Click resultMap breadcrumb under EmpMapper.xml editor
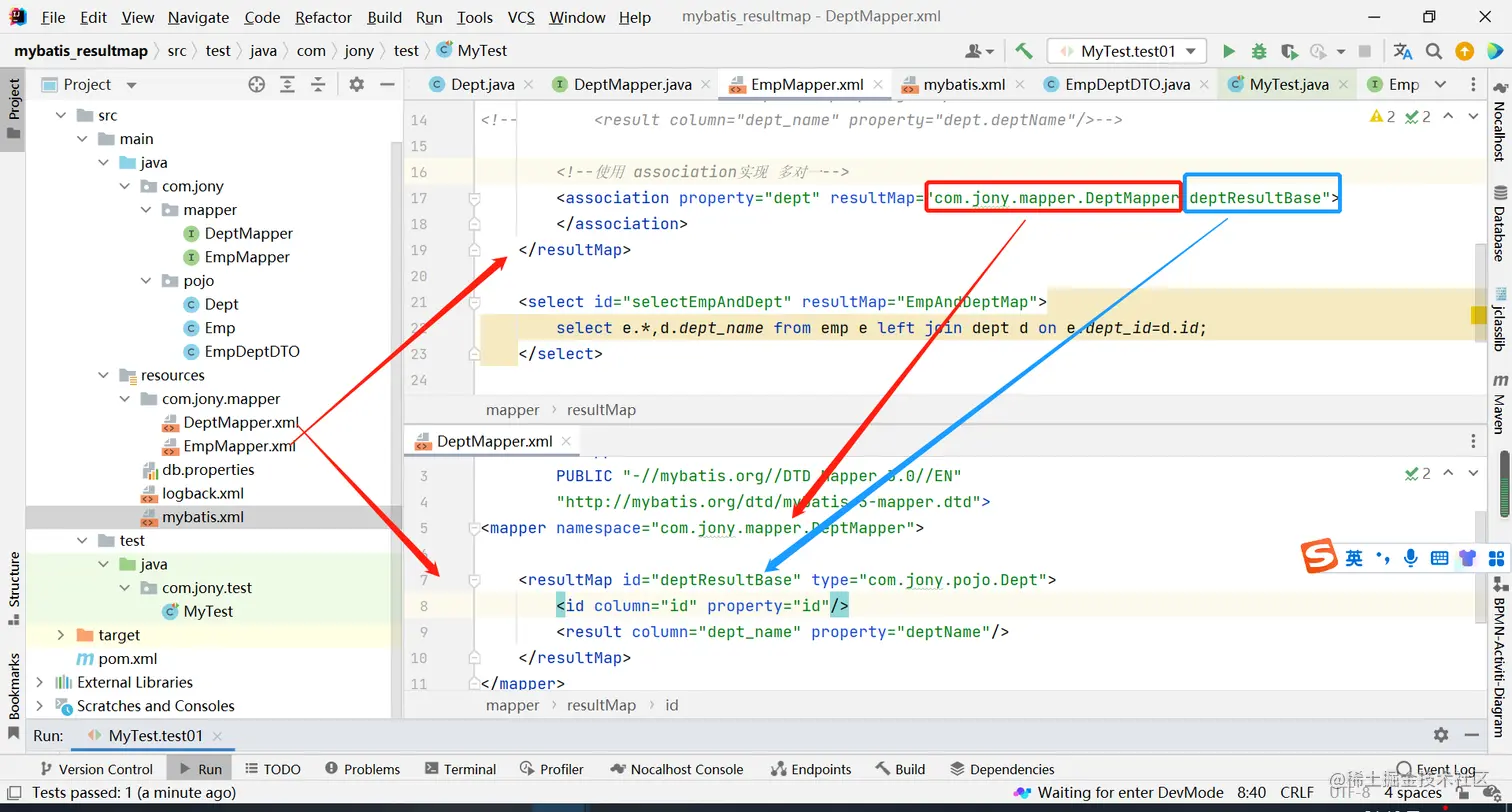 [601, 409]
